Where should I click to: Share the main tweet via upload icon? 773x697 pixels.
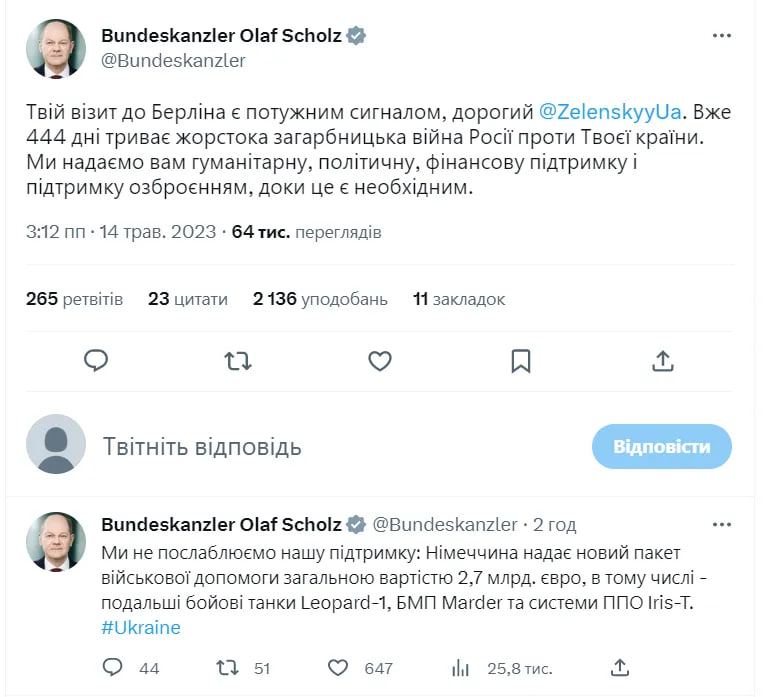[x=662, y=360]
